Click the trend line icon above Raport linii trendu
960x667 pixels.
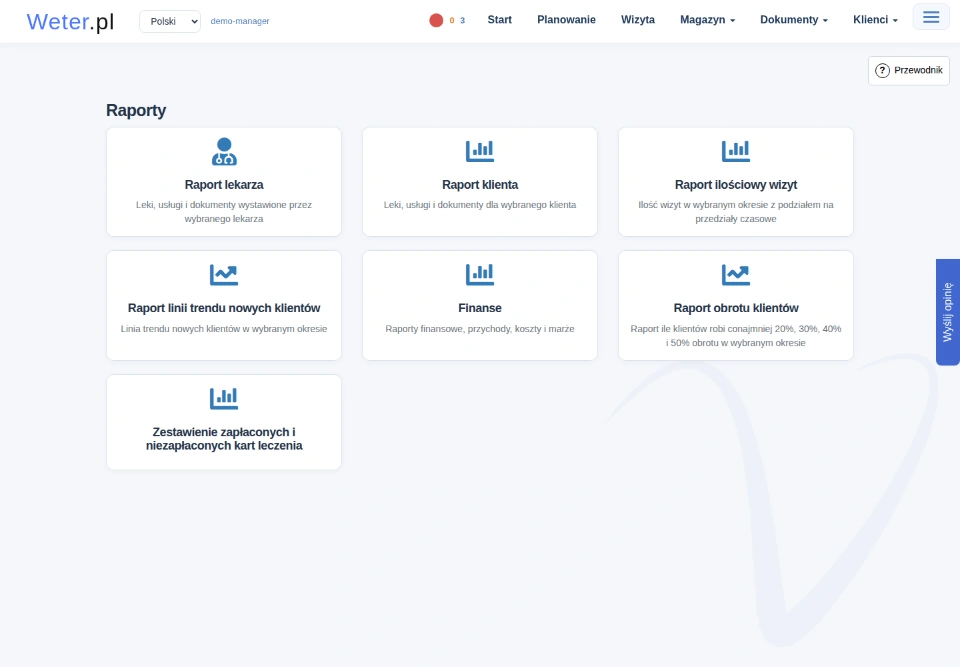(x=223, y=275)
